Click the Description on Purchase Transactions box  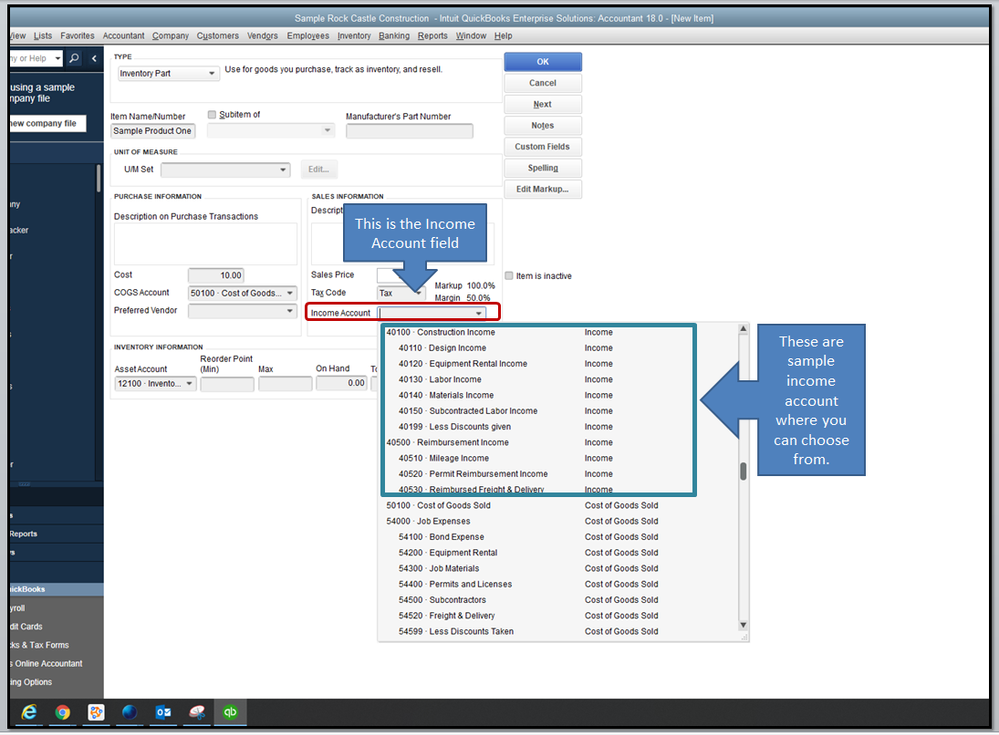(x=205, y=243)
